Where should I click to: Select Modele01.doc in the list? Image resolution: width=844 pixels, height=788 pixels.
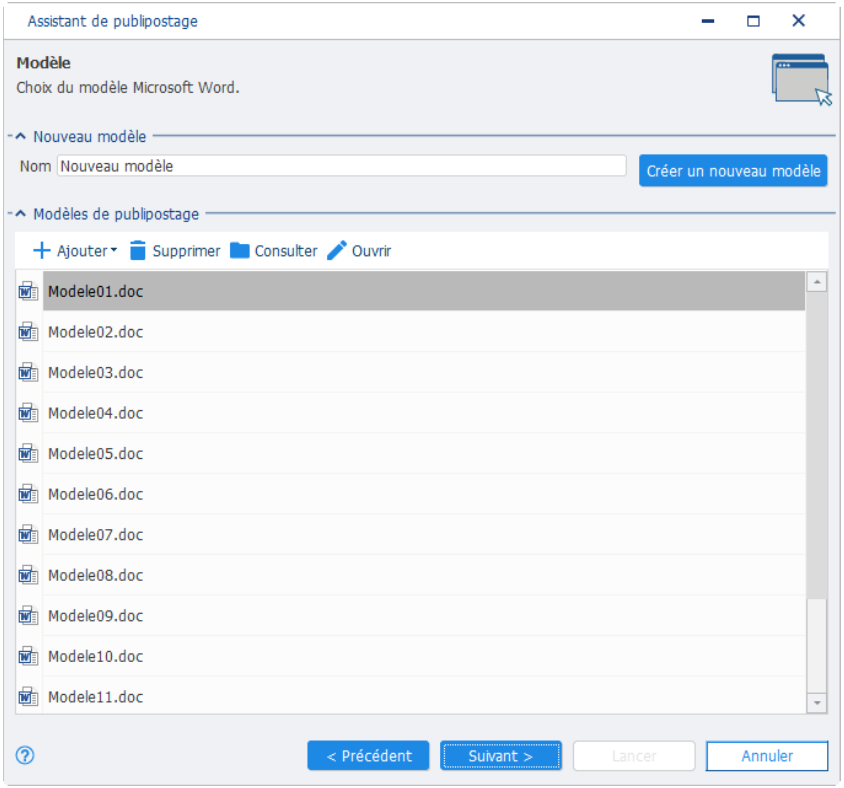(424, 291)
